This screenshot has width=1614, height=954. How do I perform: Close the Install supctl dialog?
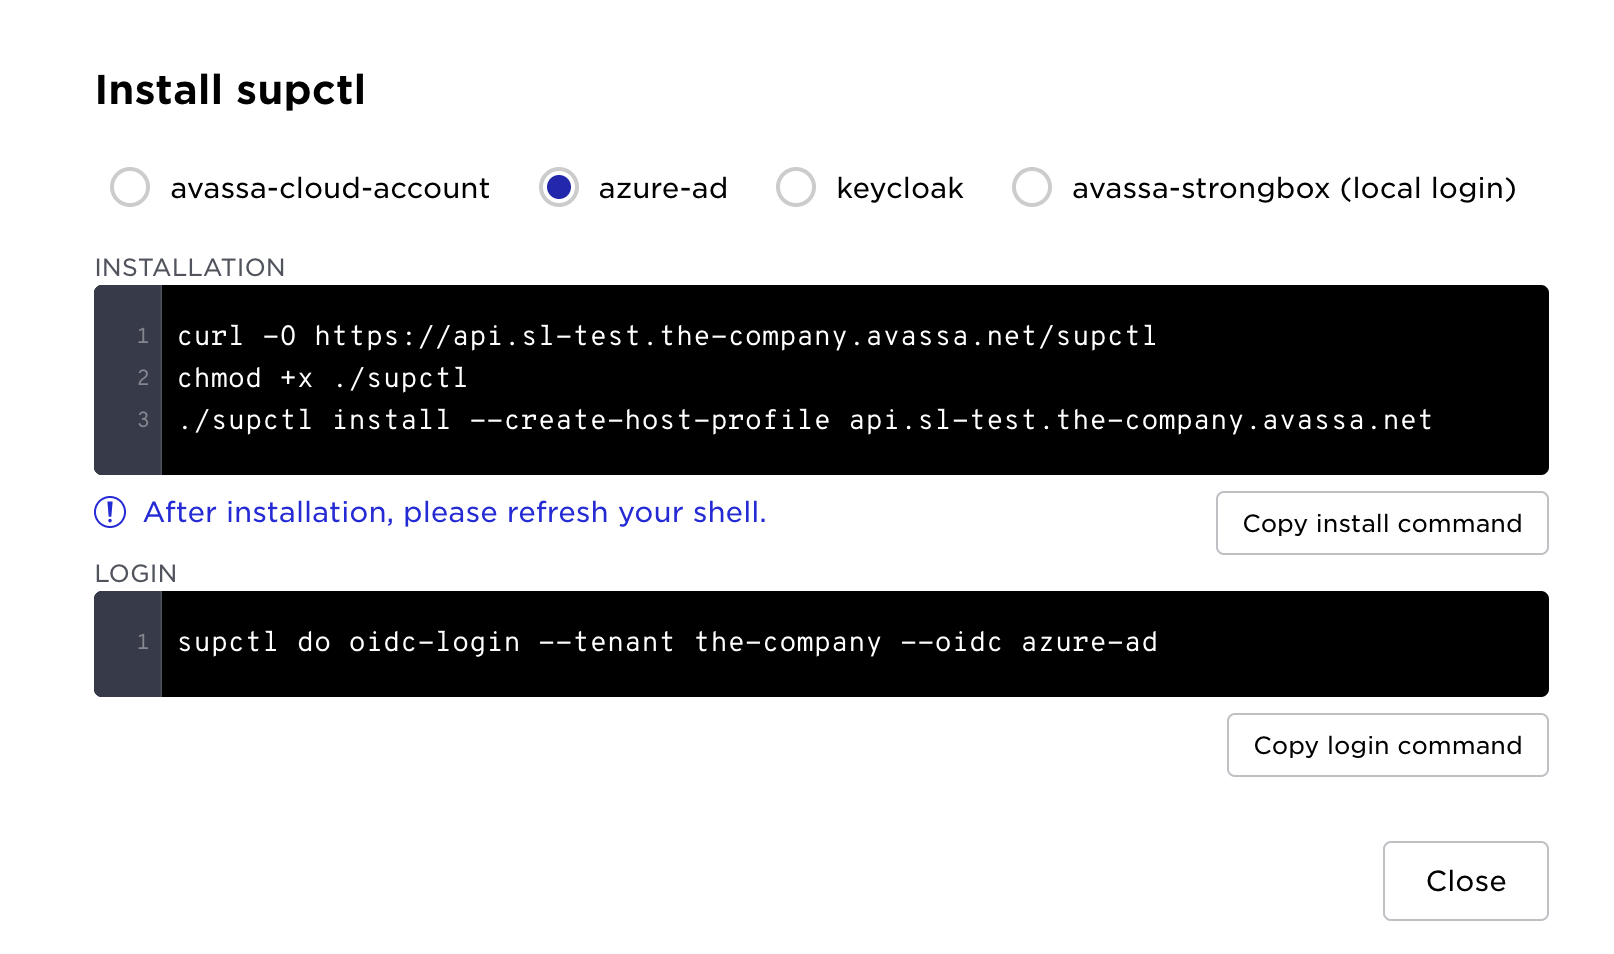coord(1465,881)
